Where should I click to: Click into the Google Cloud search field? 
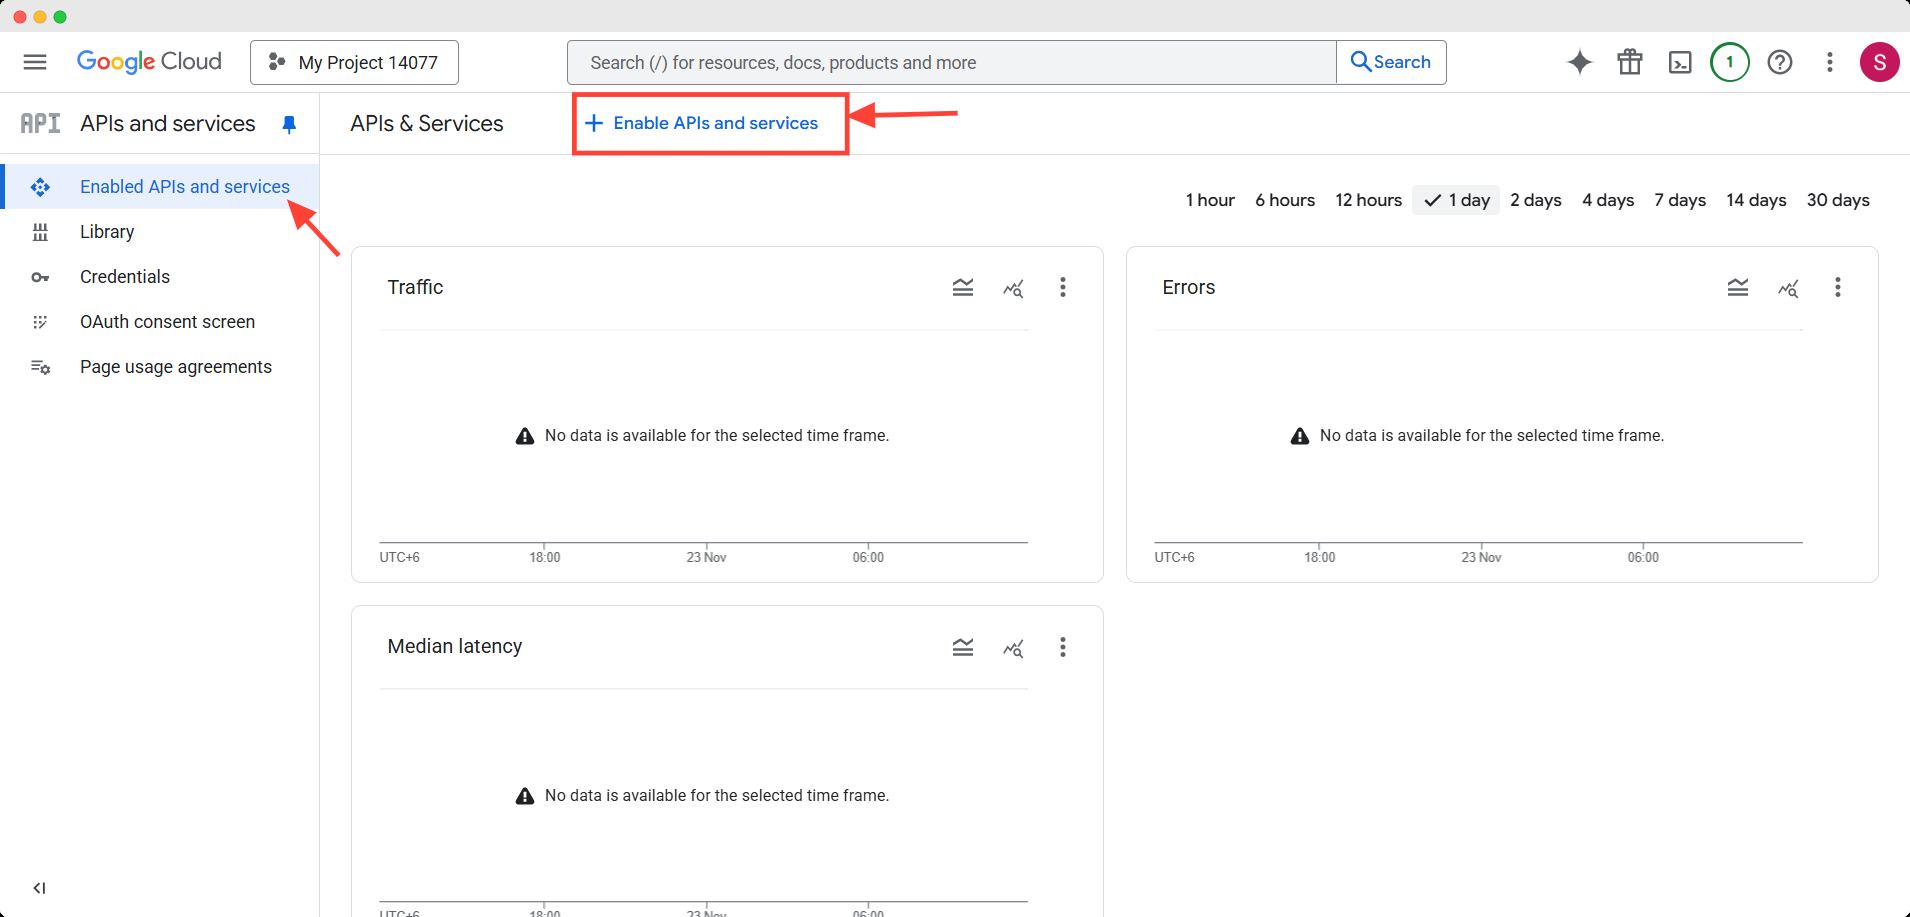[950, 61]
